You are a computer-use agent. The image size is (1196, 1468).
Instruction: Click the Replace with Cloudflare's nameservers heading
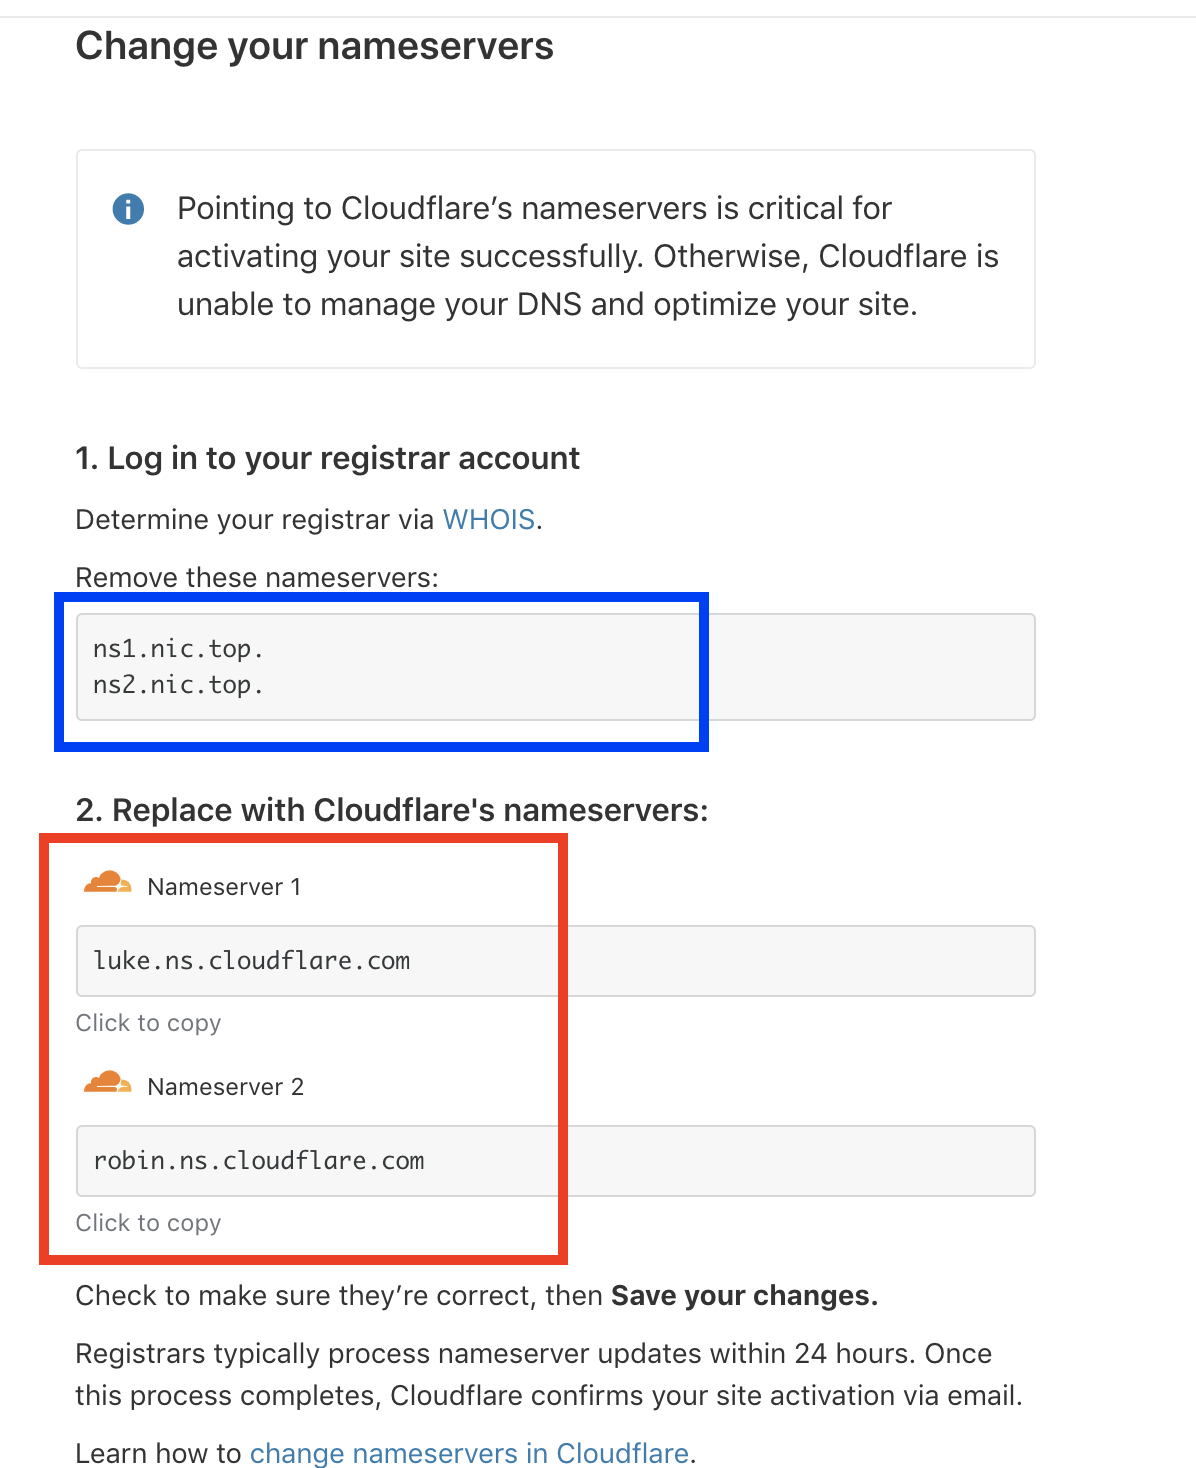(x=392, y=810)
